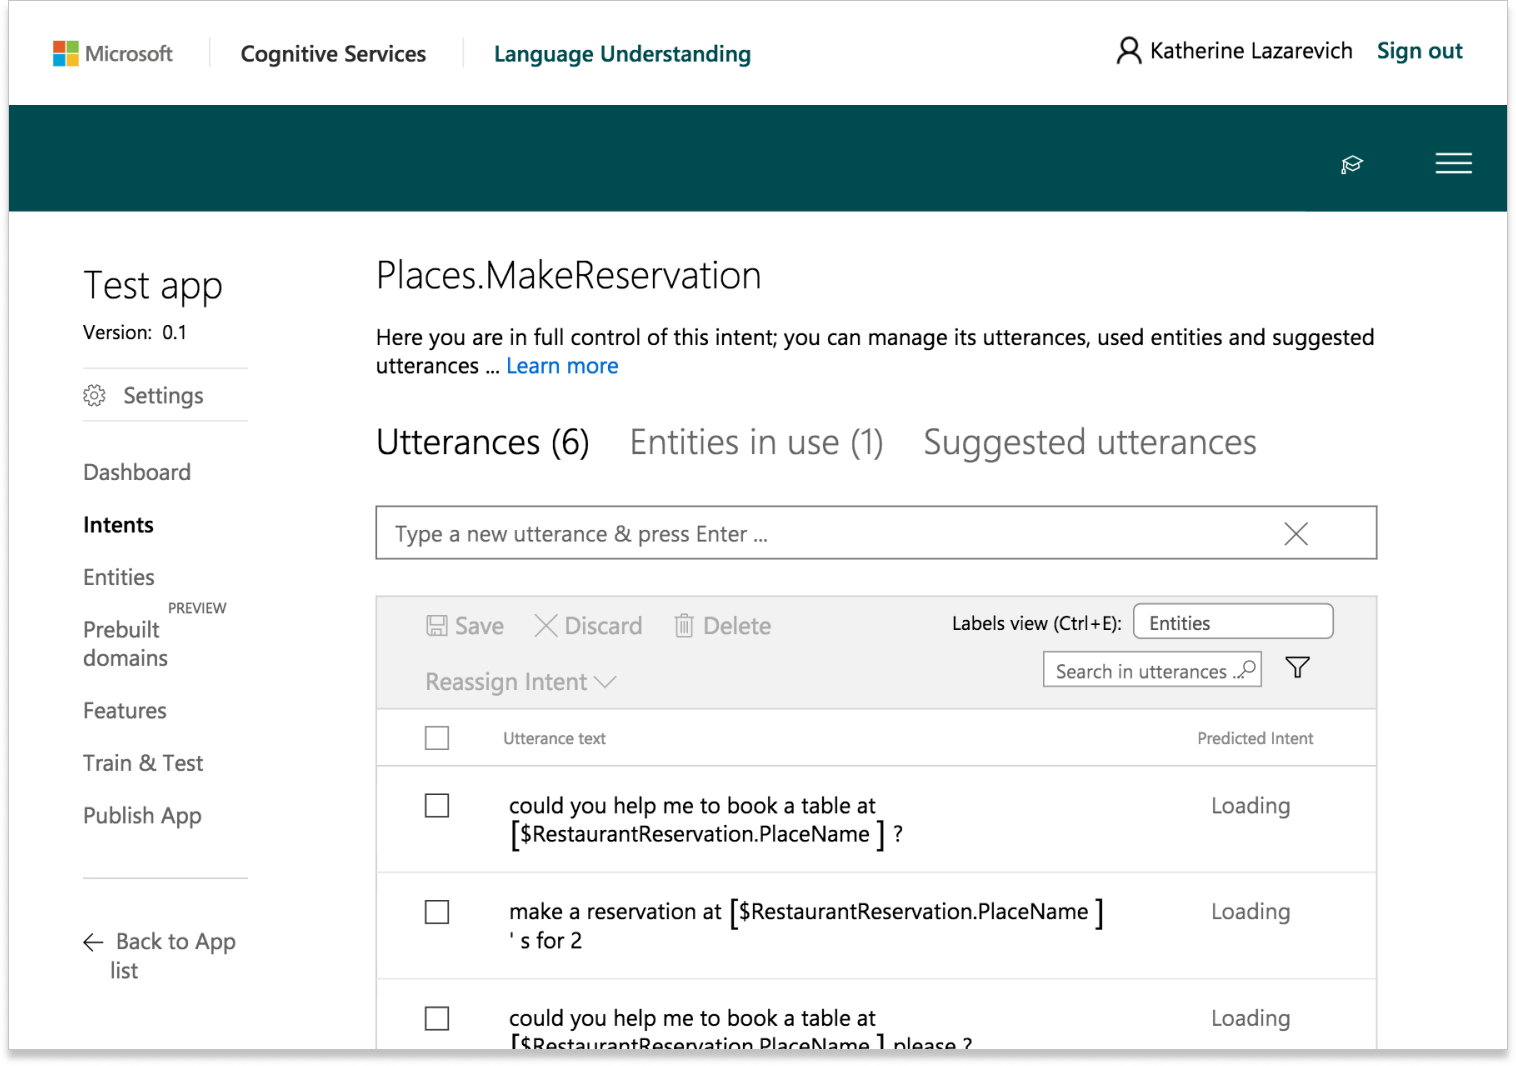Clear the new utterance box with X
The width and height of the screenshot is (1516, 1066).
1296,534
